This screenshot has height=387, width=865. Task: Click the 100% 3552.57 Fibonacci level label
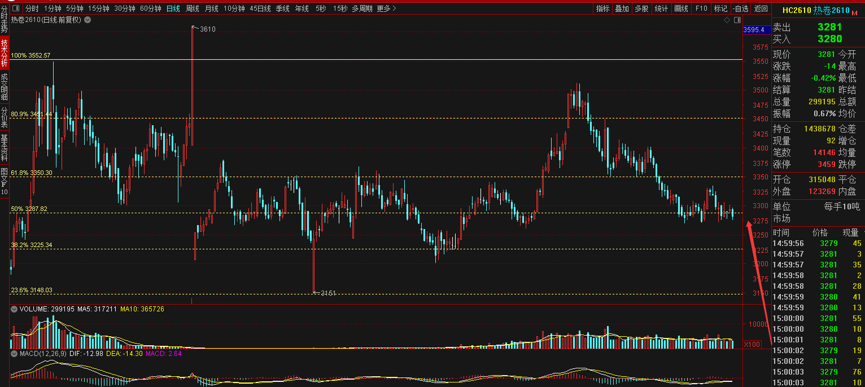pyautogui.click(x=31, y=56)
